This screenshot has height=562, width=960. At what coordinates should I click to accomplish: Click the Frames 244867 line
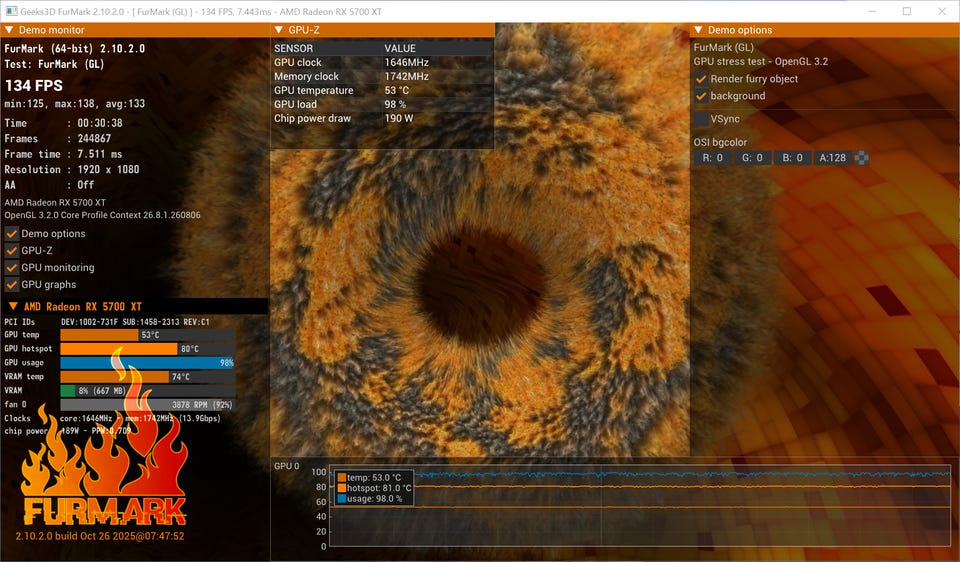(58, 139)
